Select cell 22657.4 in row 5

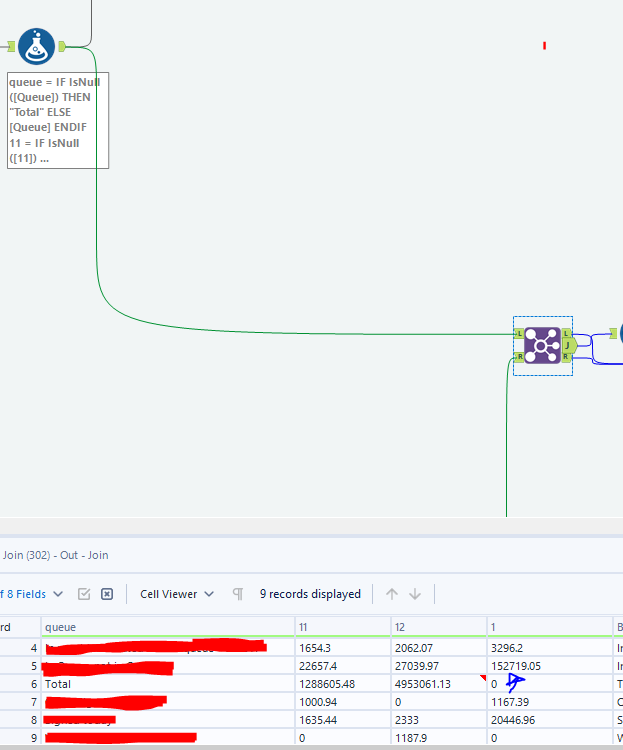(343, 666)
